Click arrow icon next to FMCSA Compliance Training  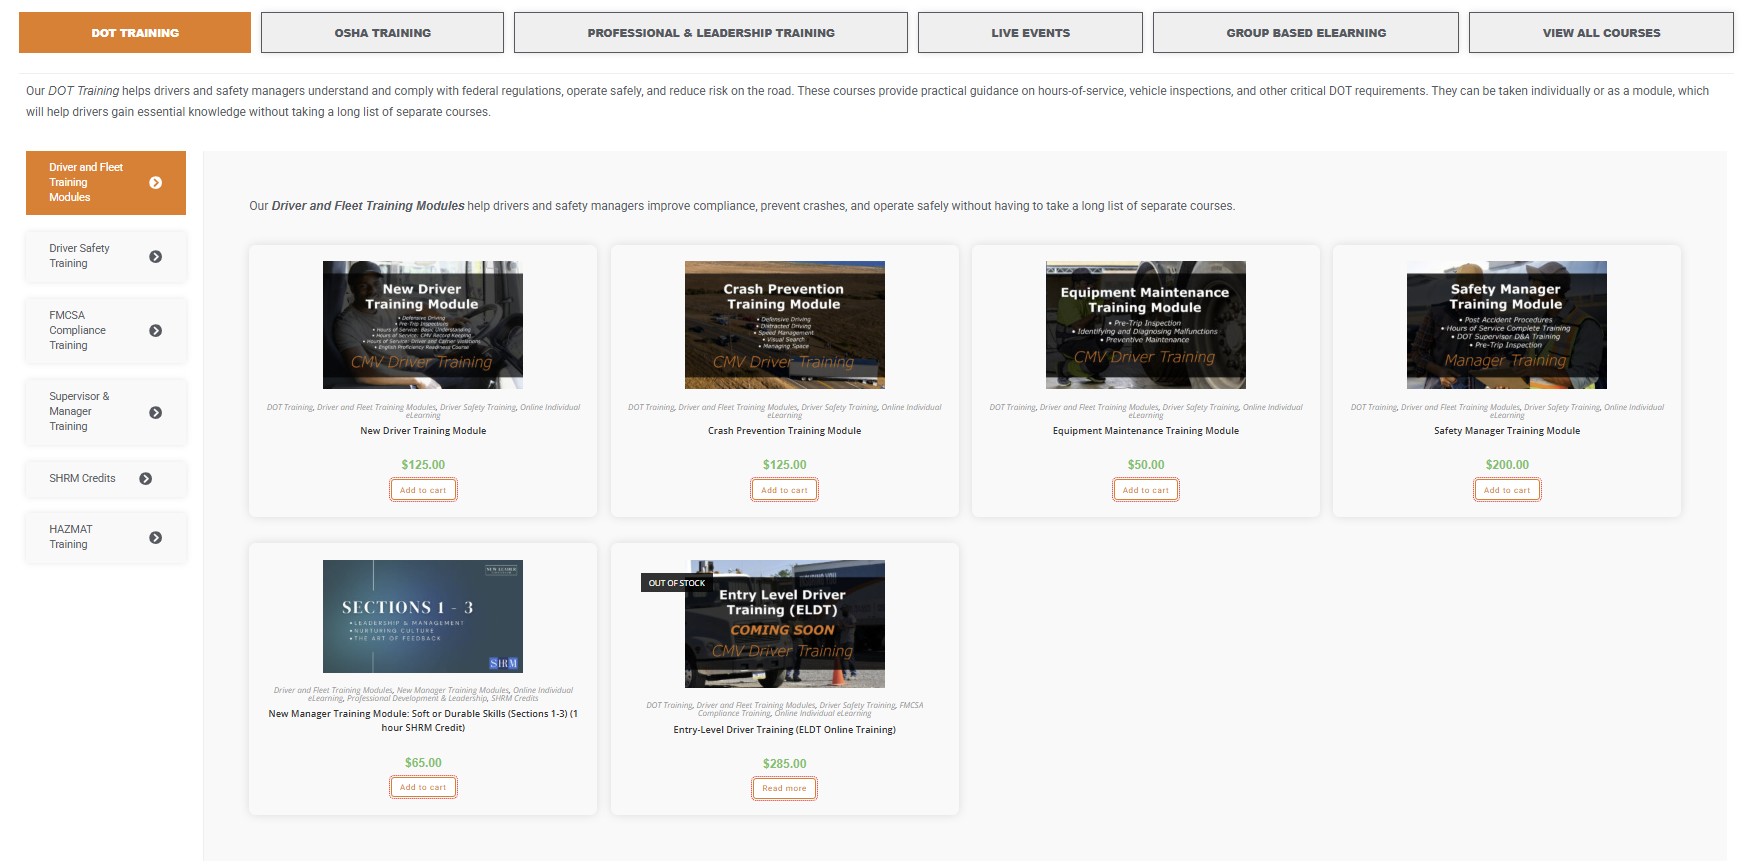click(x=155, y=331)
